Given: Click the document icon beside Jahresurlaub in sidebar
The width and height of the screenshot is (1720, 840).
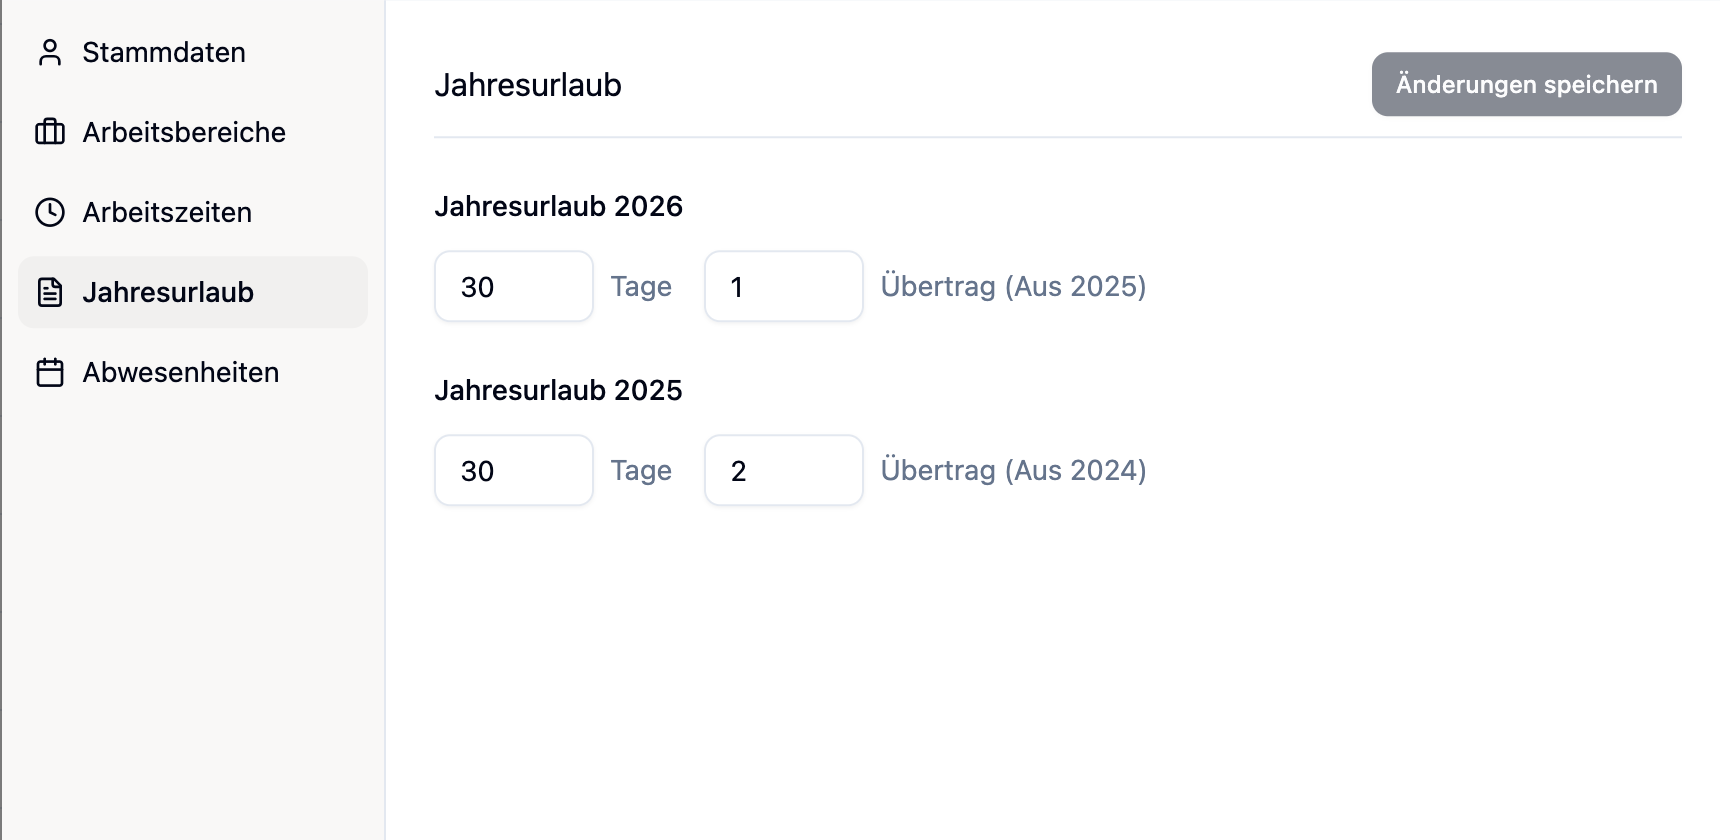Looking at the screenshot, I should [x=50, y=292].
